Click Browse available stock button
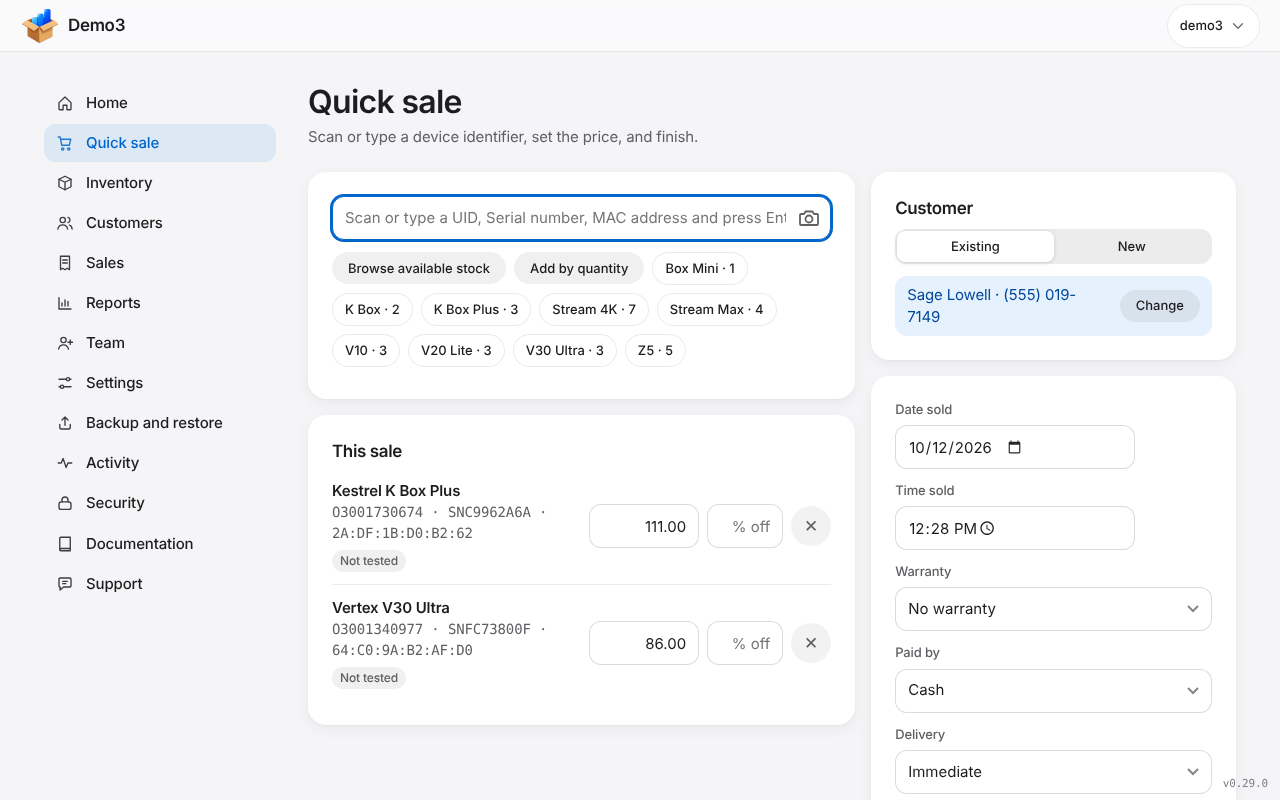1280x800 pixels. [419, 268]
